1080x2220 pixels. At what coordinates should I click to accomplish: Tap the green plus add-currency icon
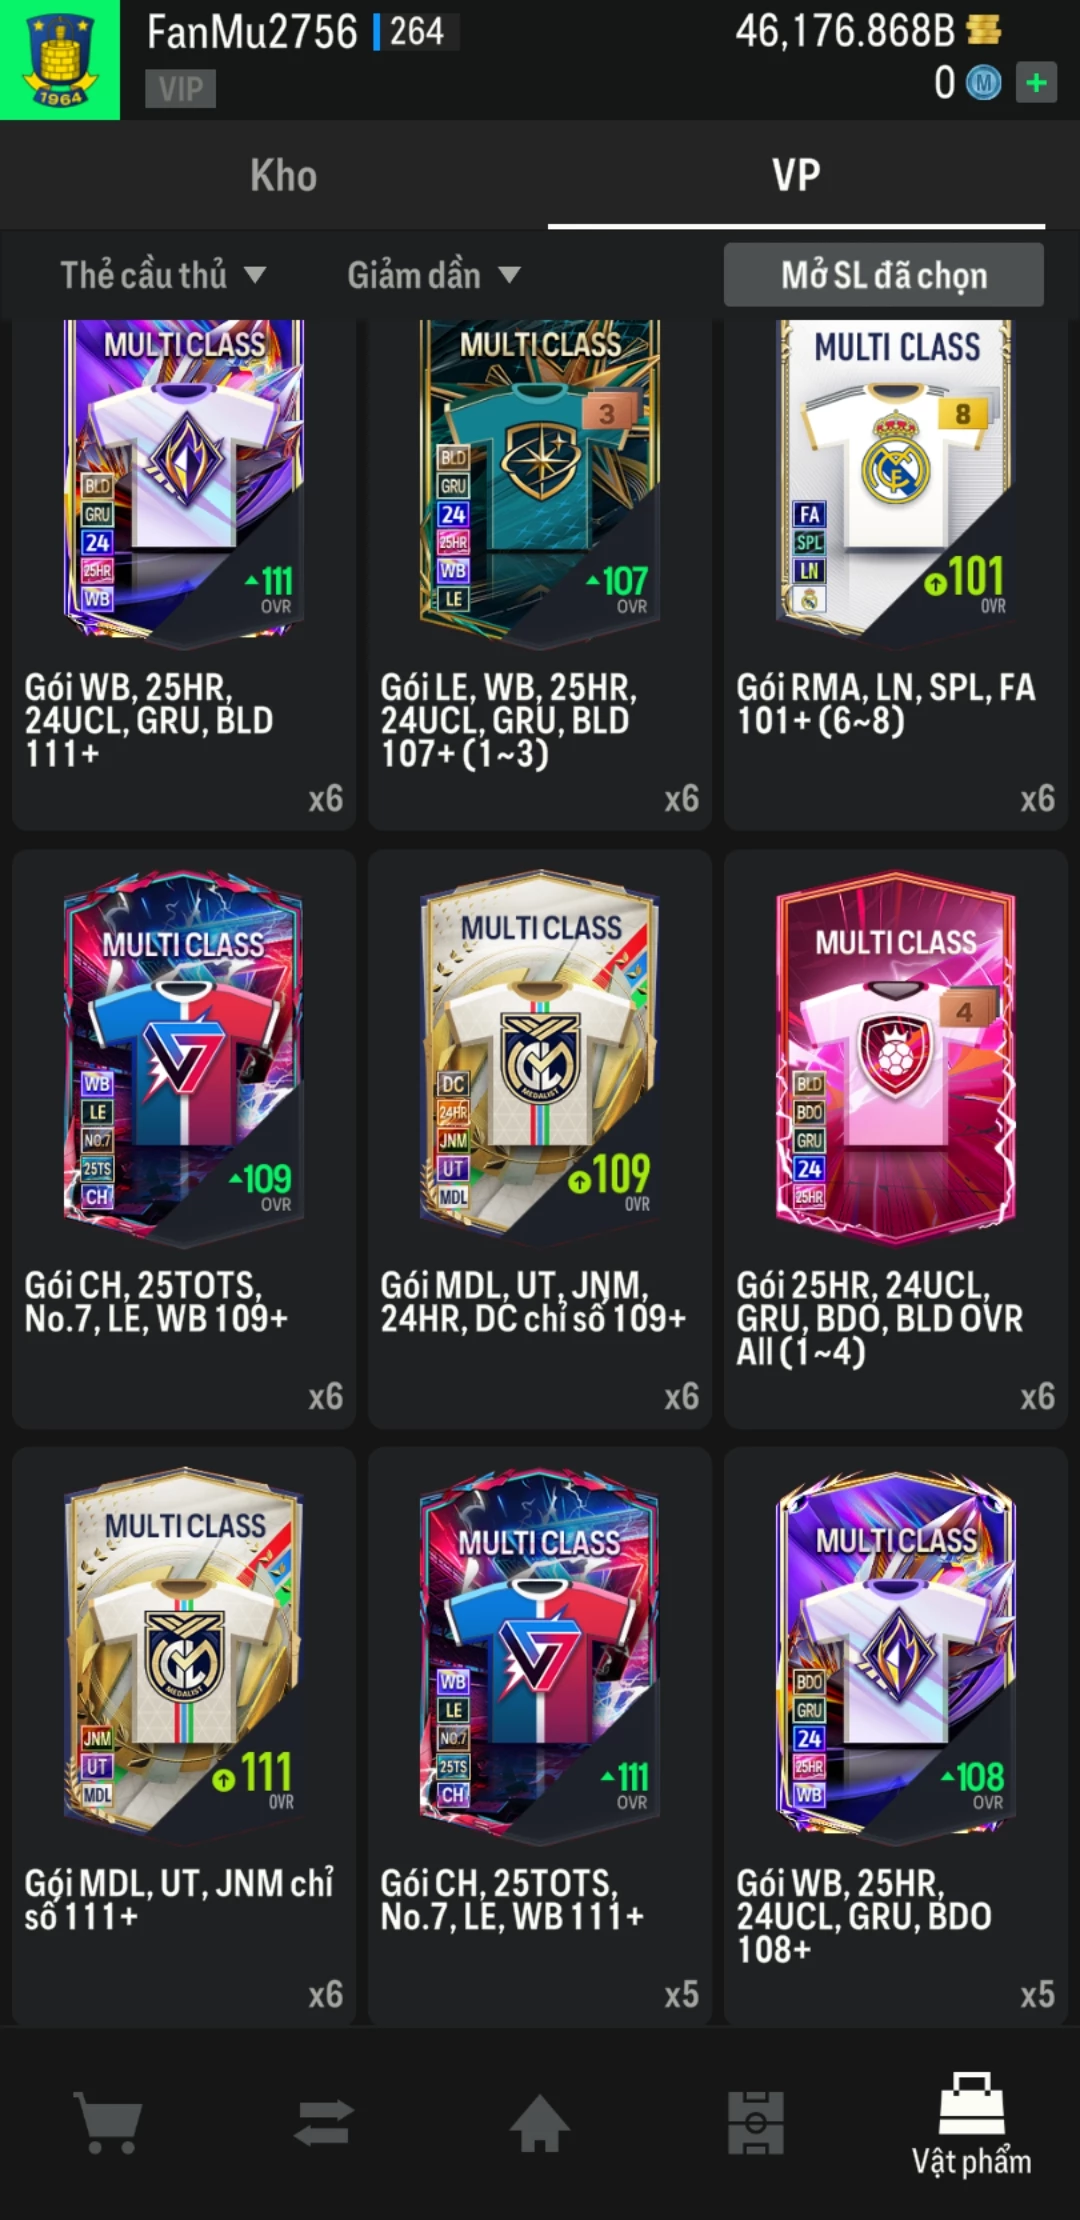(1037, 83)
